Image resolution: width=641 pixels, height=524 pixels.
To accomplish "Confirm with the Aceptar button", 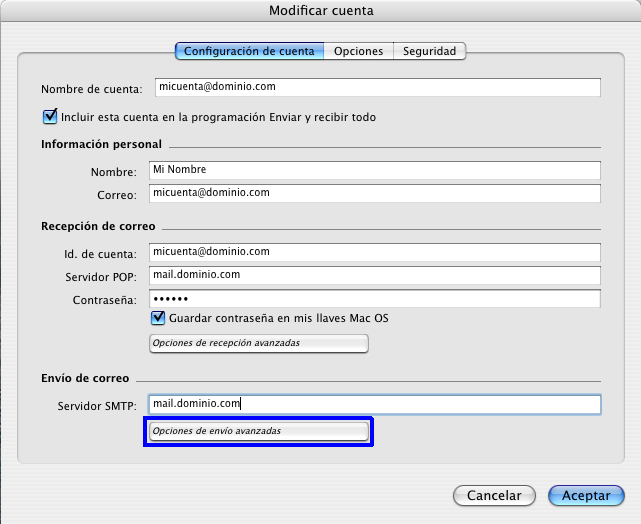I will point(586,495).
